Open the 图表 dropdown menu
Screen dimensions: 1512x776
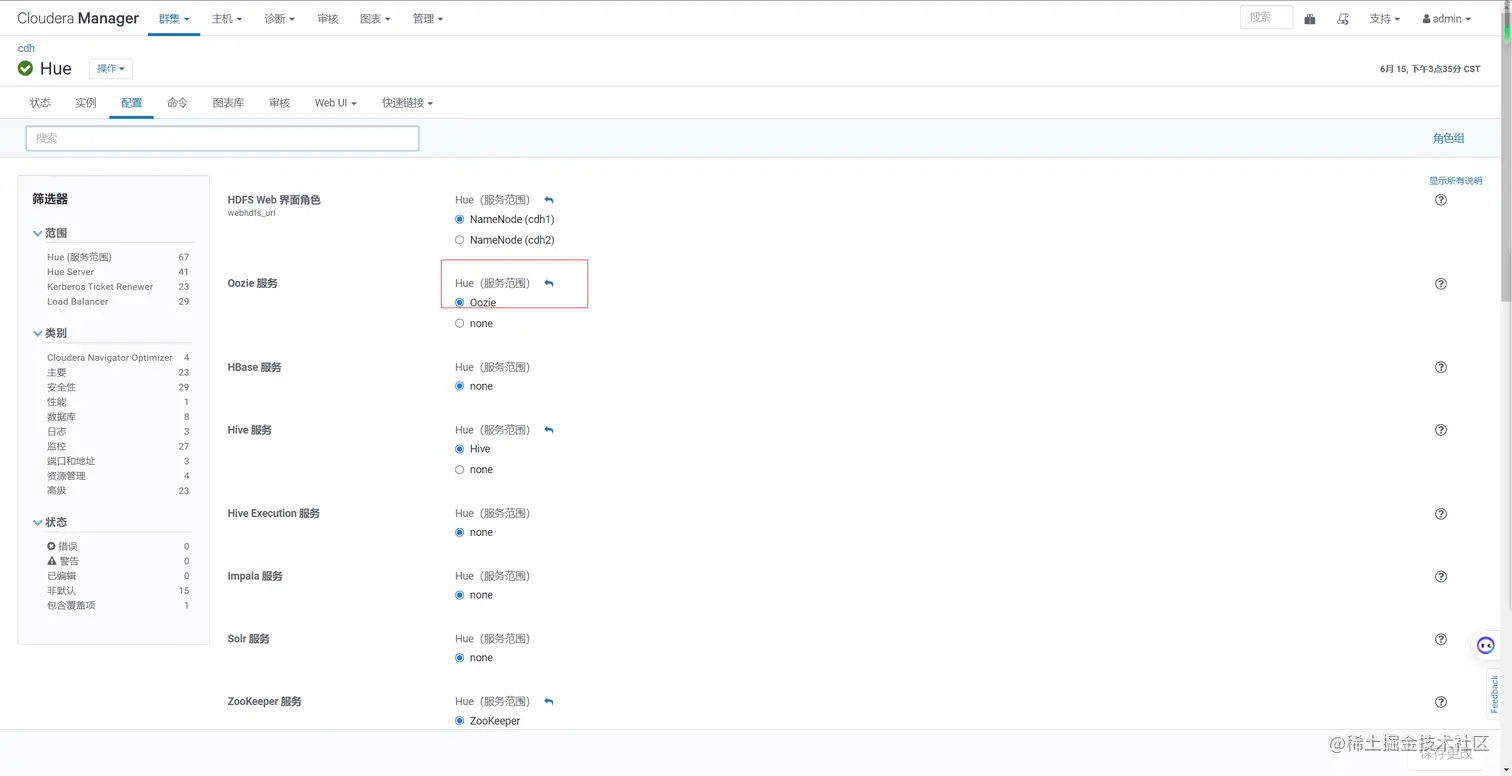point(375,19)
